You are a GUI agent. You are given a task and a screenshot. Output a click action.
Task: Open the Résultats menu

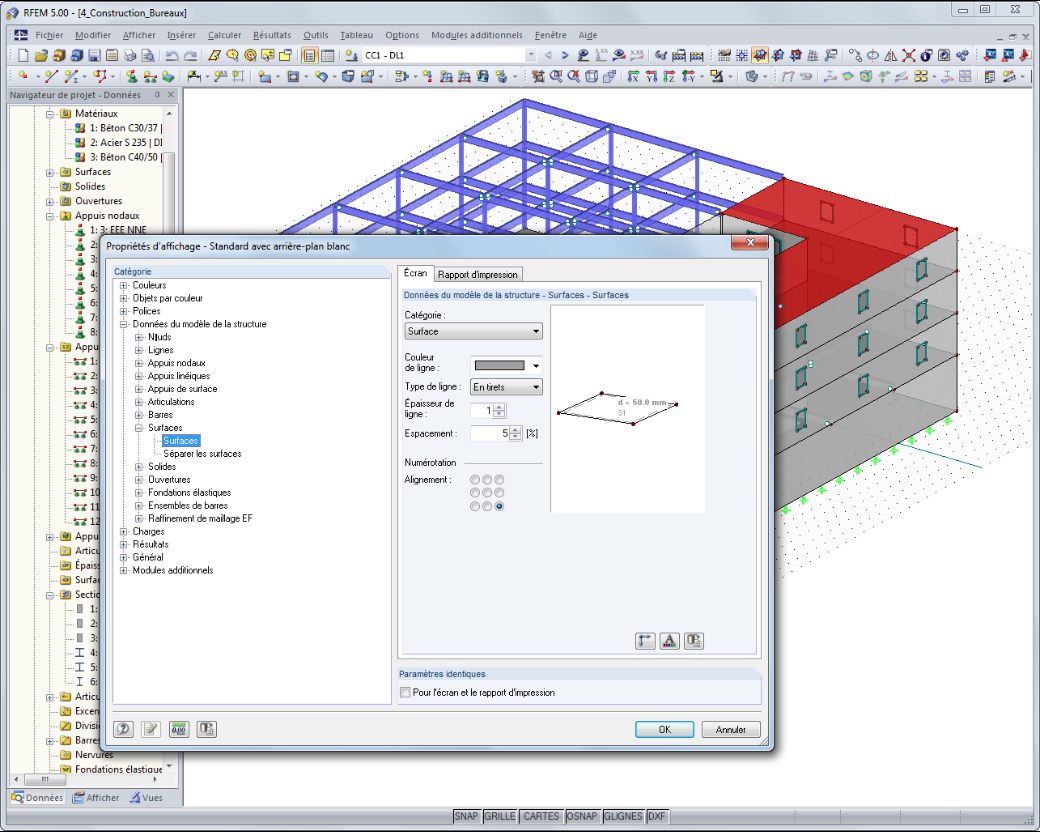pos(272,35)
